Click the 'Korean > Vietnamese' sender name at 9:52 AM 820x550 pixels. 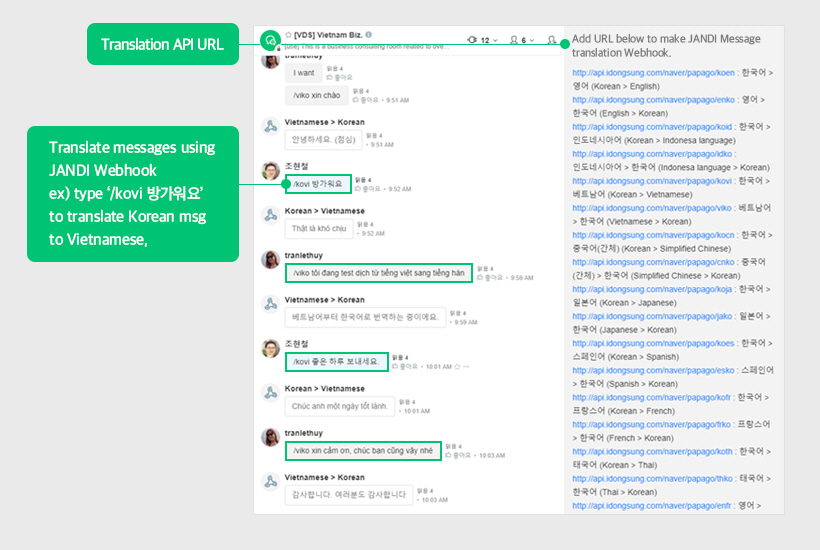tap(324, 211)
